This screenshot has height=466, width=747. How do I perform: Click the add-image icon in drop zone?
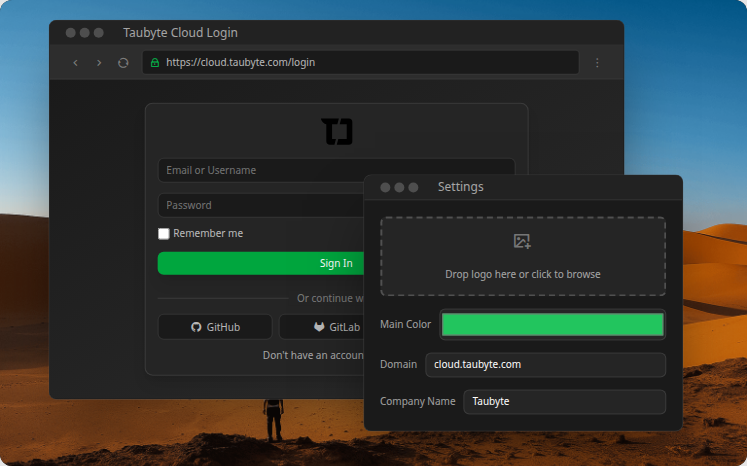[x=522, y=241]
